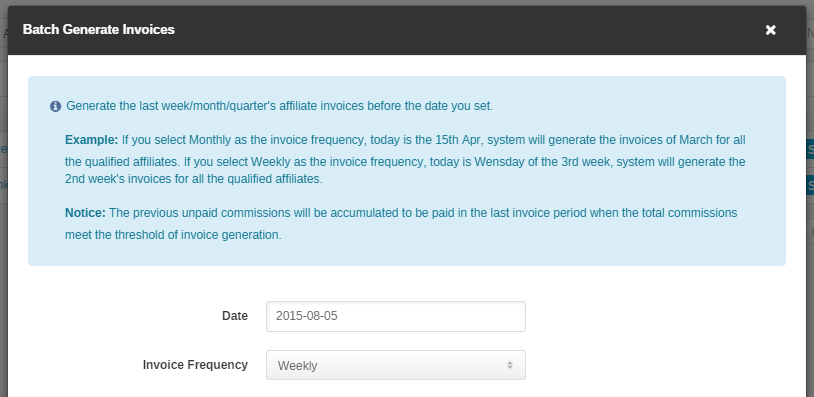Click the bold Notice: heading

pos(85,213)
